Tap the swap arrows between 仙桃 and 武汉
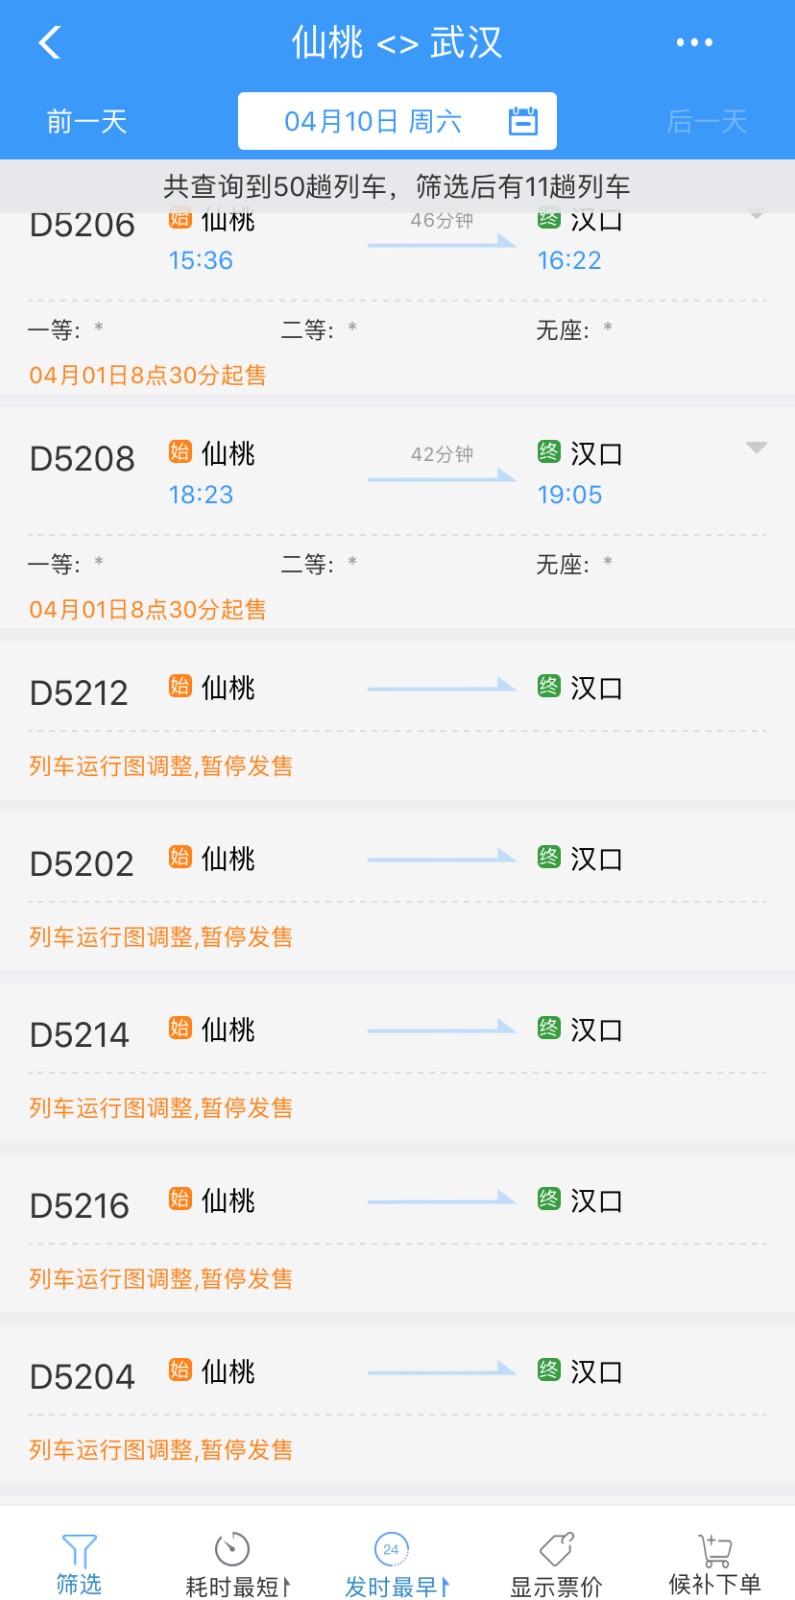The height and width of the screenshot is (1600, 795). (x=397, y=44)
